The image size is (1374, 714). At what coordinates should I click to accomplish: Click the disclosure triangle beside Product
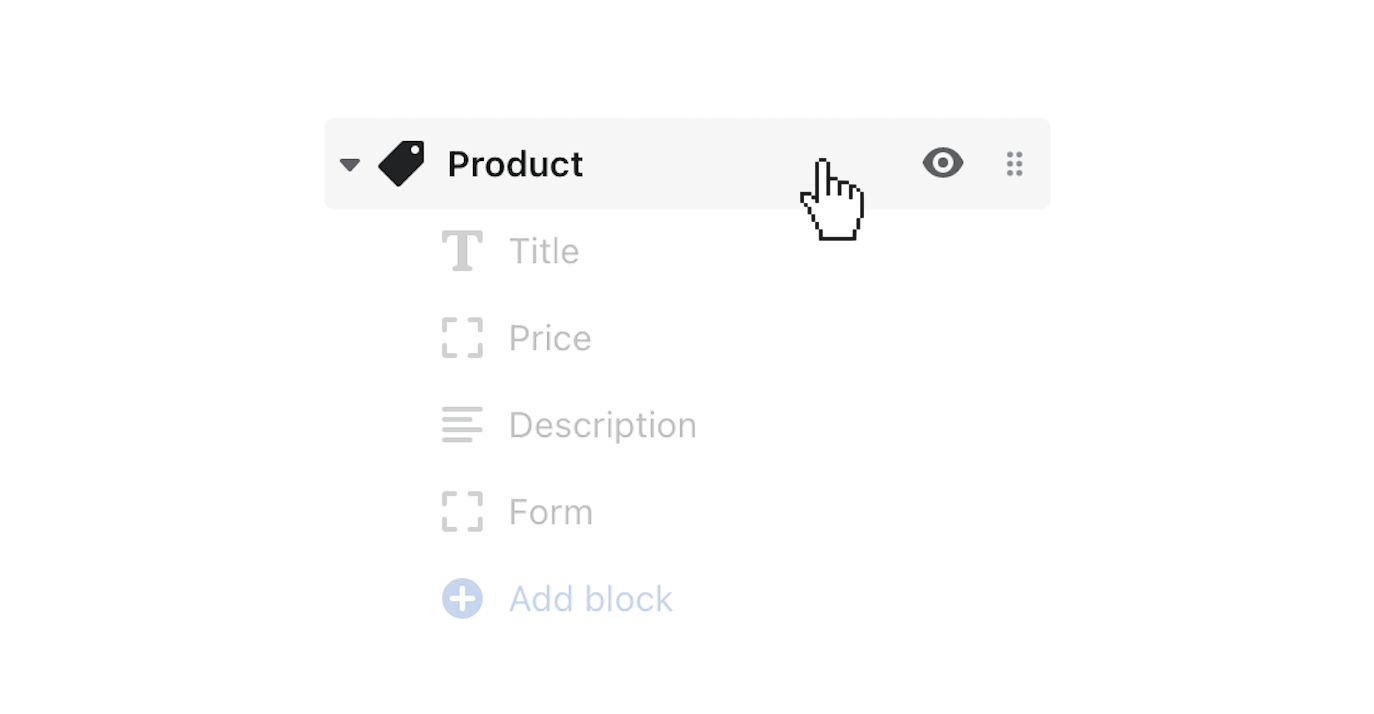[349, 163]
